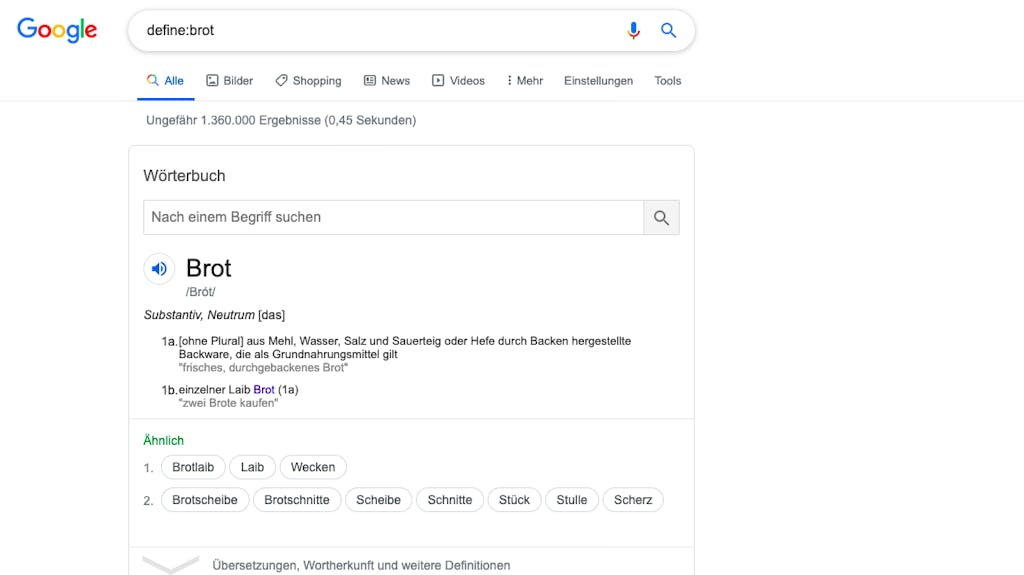Select the Wecken synonym chip
Screen dimensions: 1024x575
313,467
